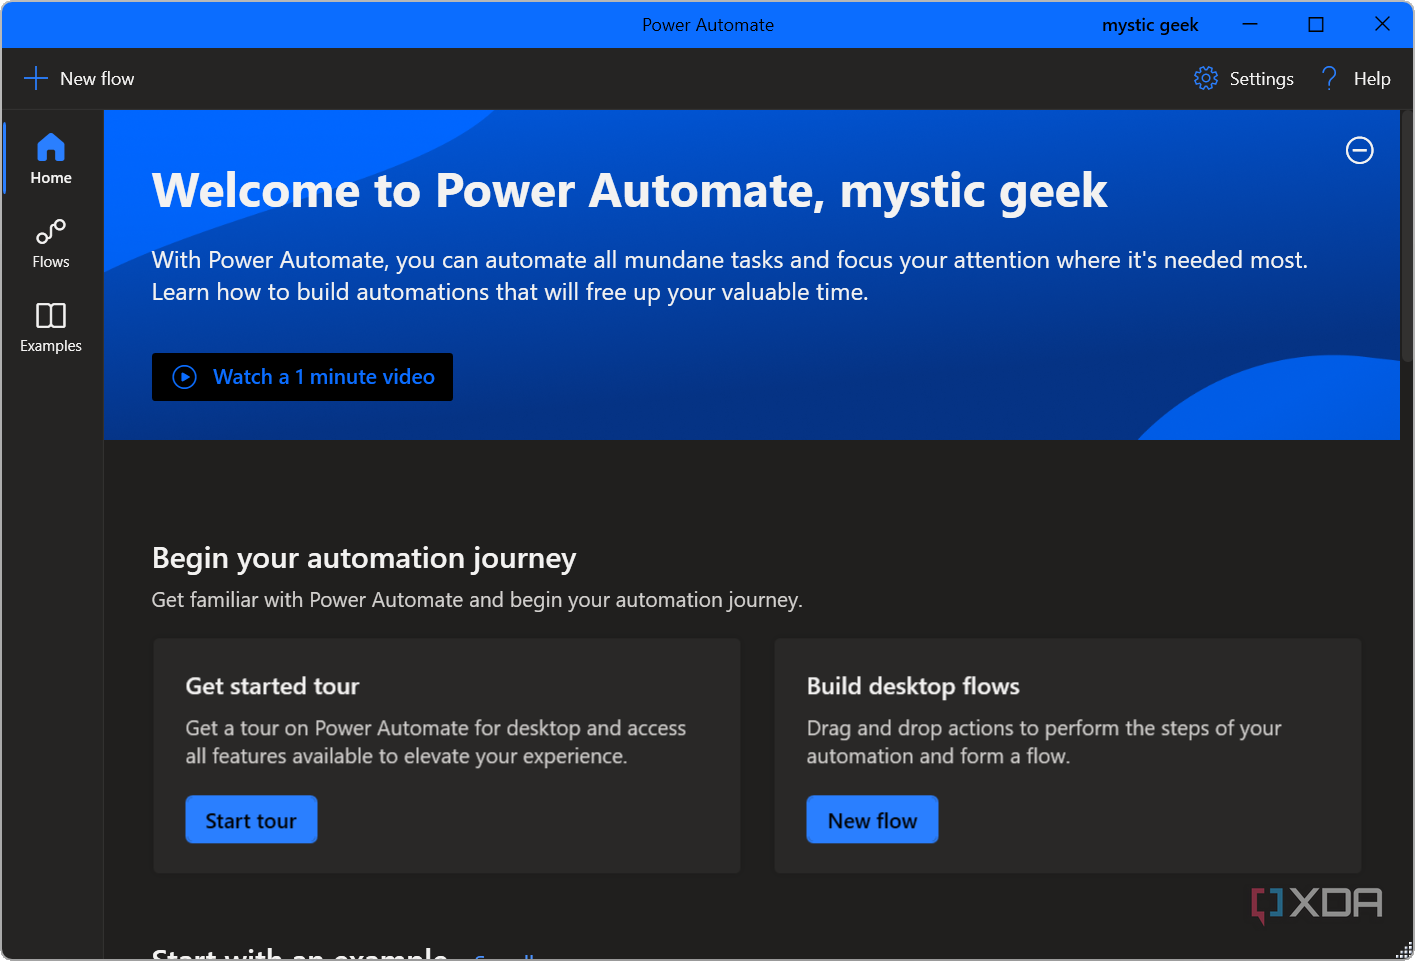Select the Build desktop flows card title
This screenshot has height=961, width=1415.
coord(913,686)
